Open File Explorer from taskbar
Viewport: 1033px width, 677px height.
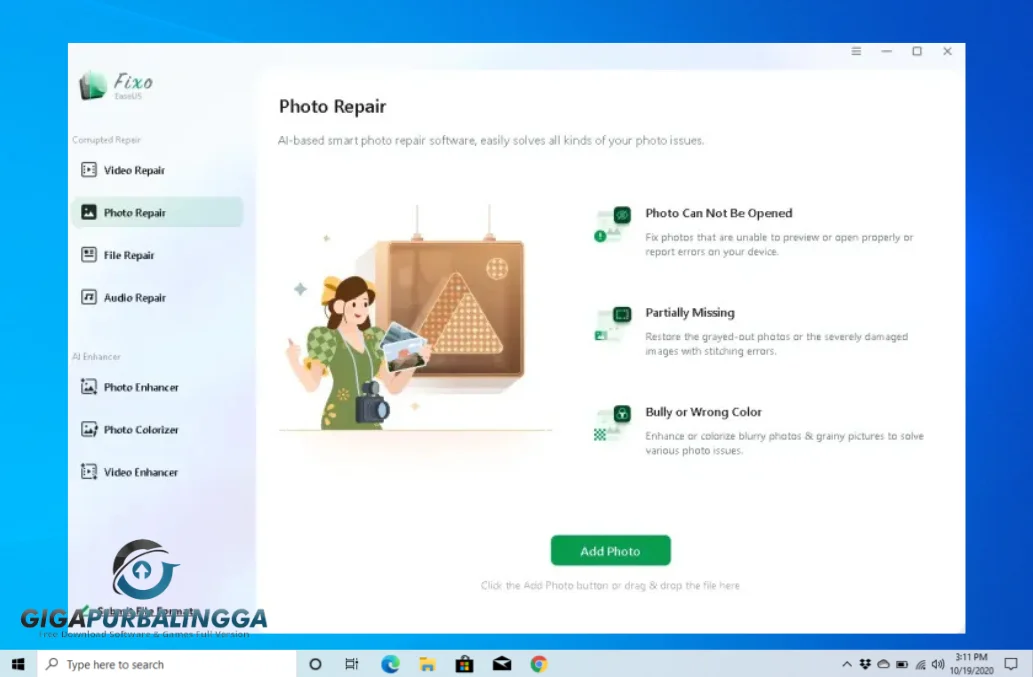point(427,664)
